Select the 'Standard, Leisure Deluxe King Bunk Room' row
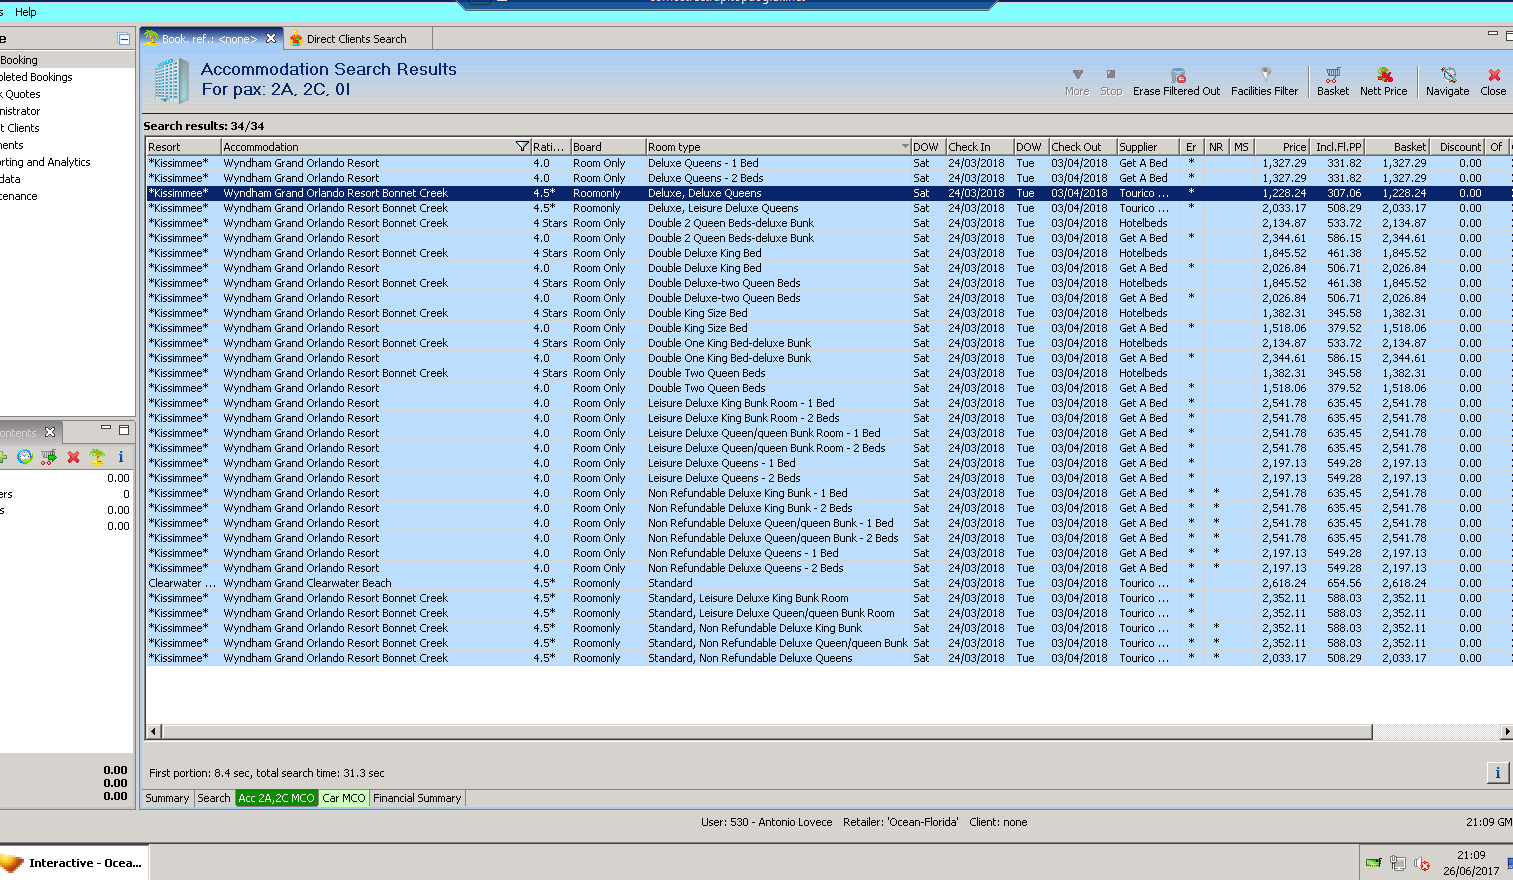The width and height of the screenshot is (1513, 880). pos(829,598)
